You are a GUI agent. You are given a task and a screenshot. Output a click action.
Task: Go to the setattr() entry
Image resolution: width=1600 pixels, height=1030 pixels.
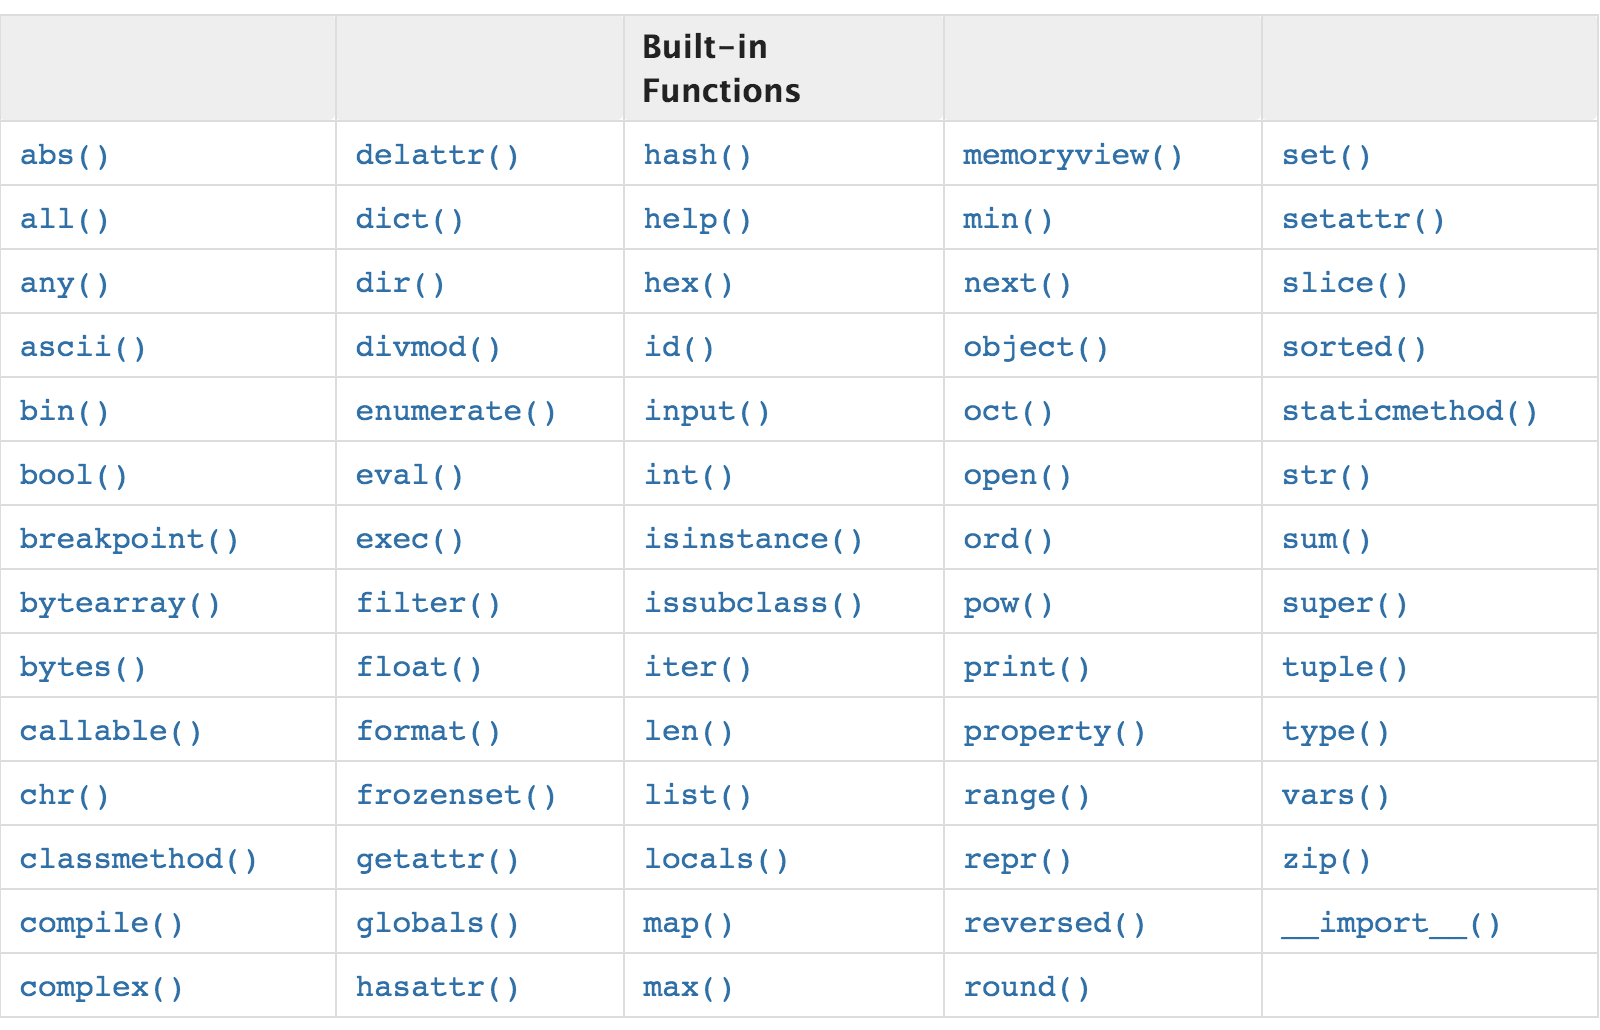1363,219
